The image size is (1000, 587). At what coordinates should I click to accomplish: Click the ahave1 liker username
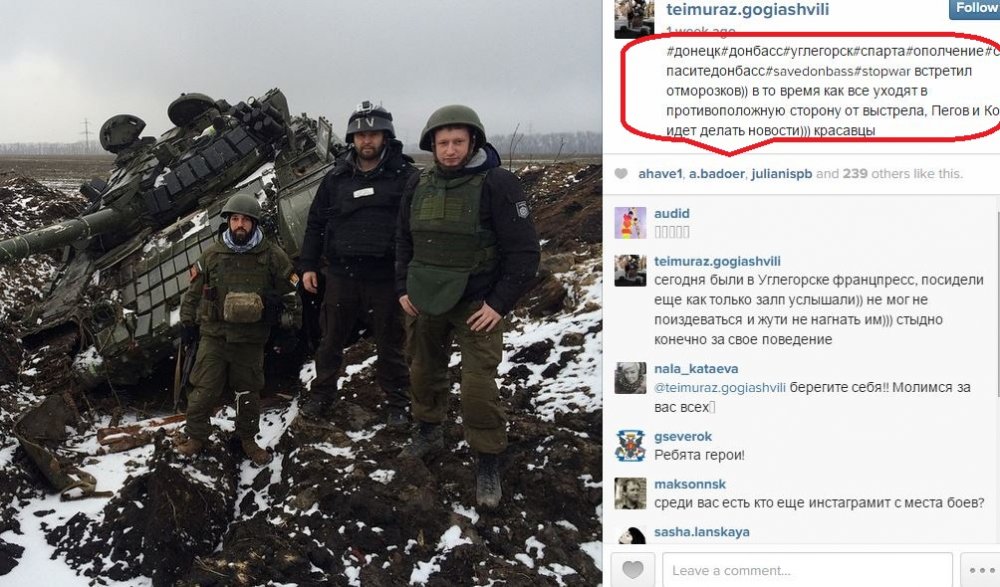660,174
